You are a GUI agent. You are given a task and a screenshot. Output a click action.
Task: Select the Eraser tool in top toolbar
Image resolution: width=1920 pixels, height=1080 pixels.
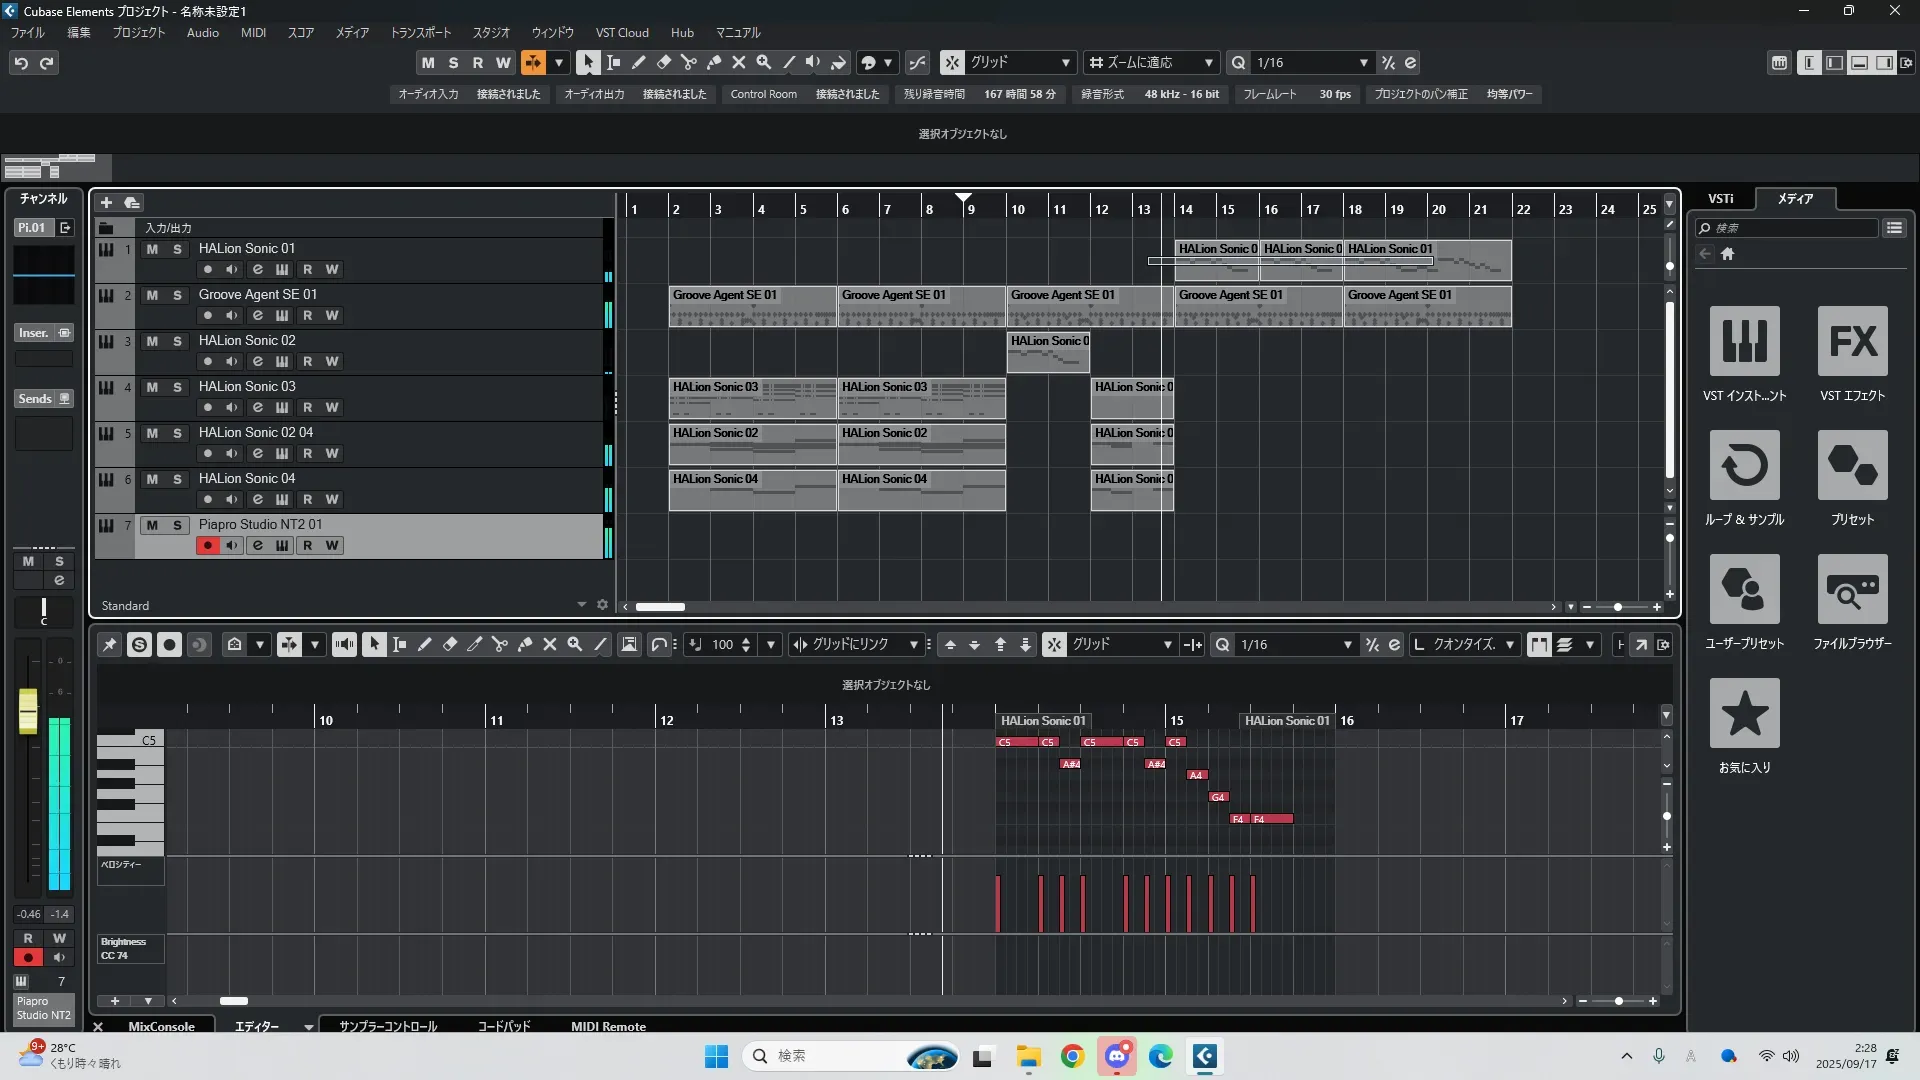(663, 62)
